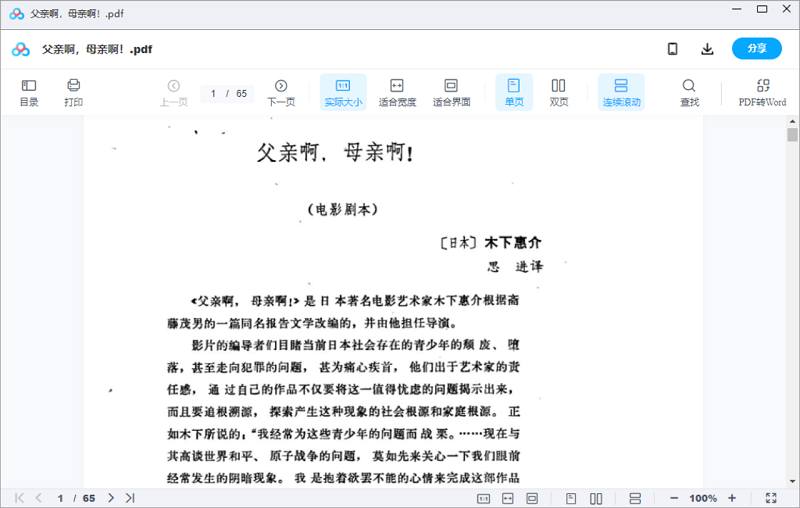Click the zoom in plus button

coord(732,498)
